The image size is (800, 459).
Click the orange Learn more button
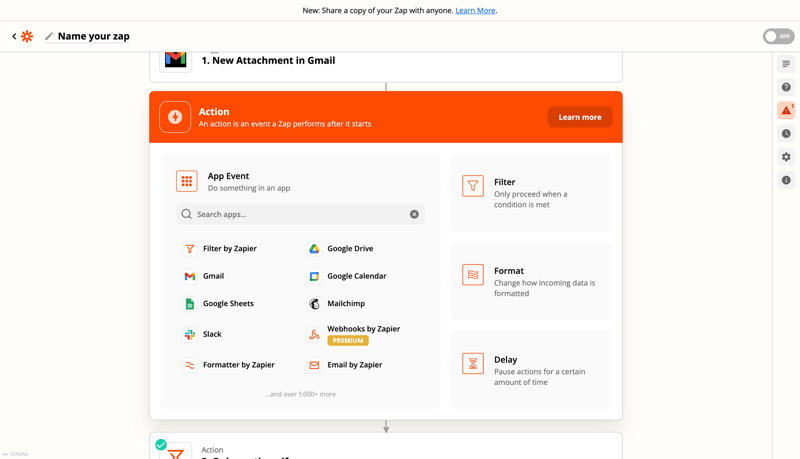tap(580, 117)
